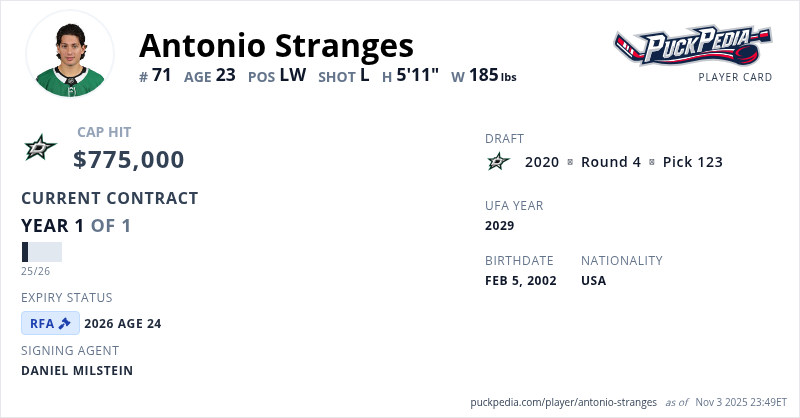Viewport: 800px width, 418px height.
Task: Click the 2020 draft year
Action: tap(542, 162)
